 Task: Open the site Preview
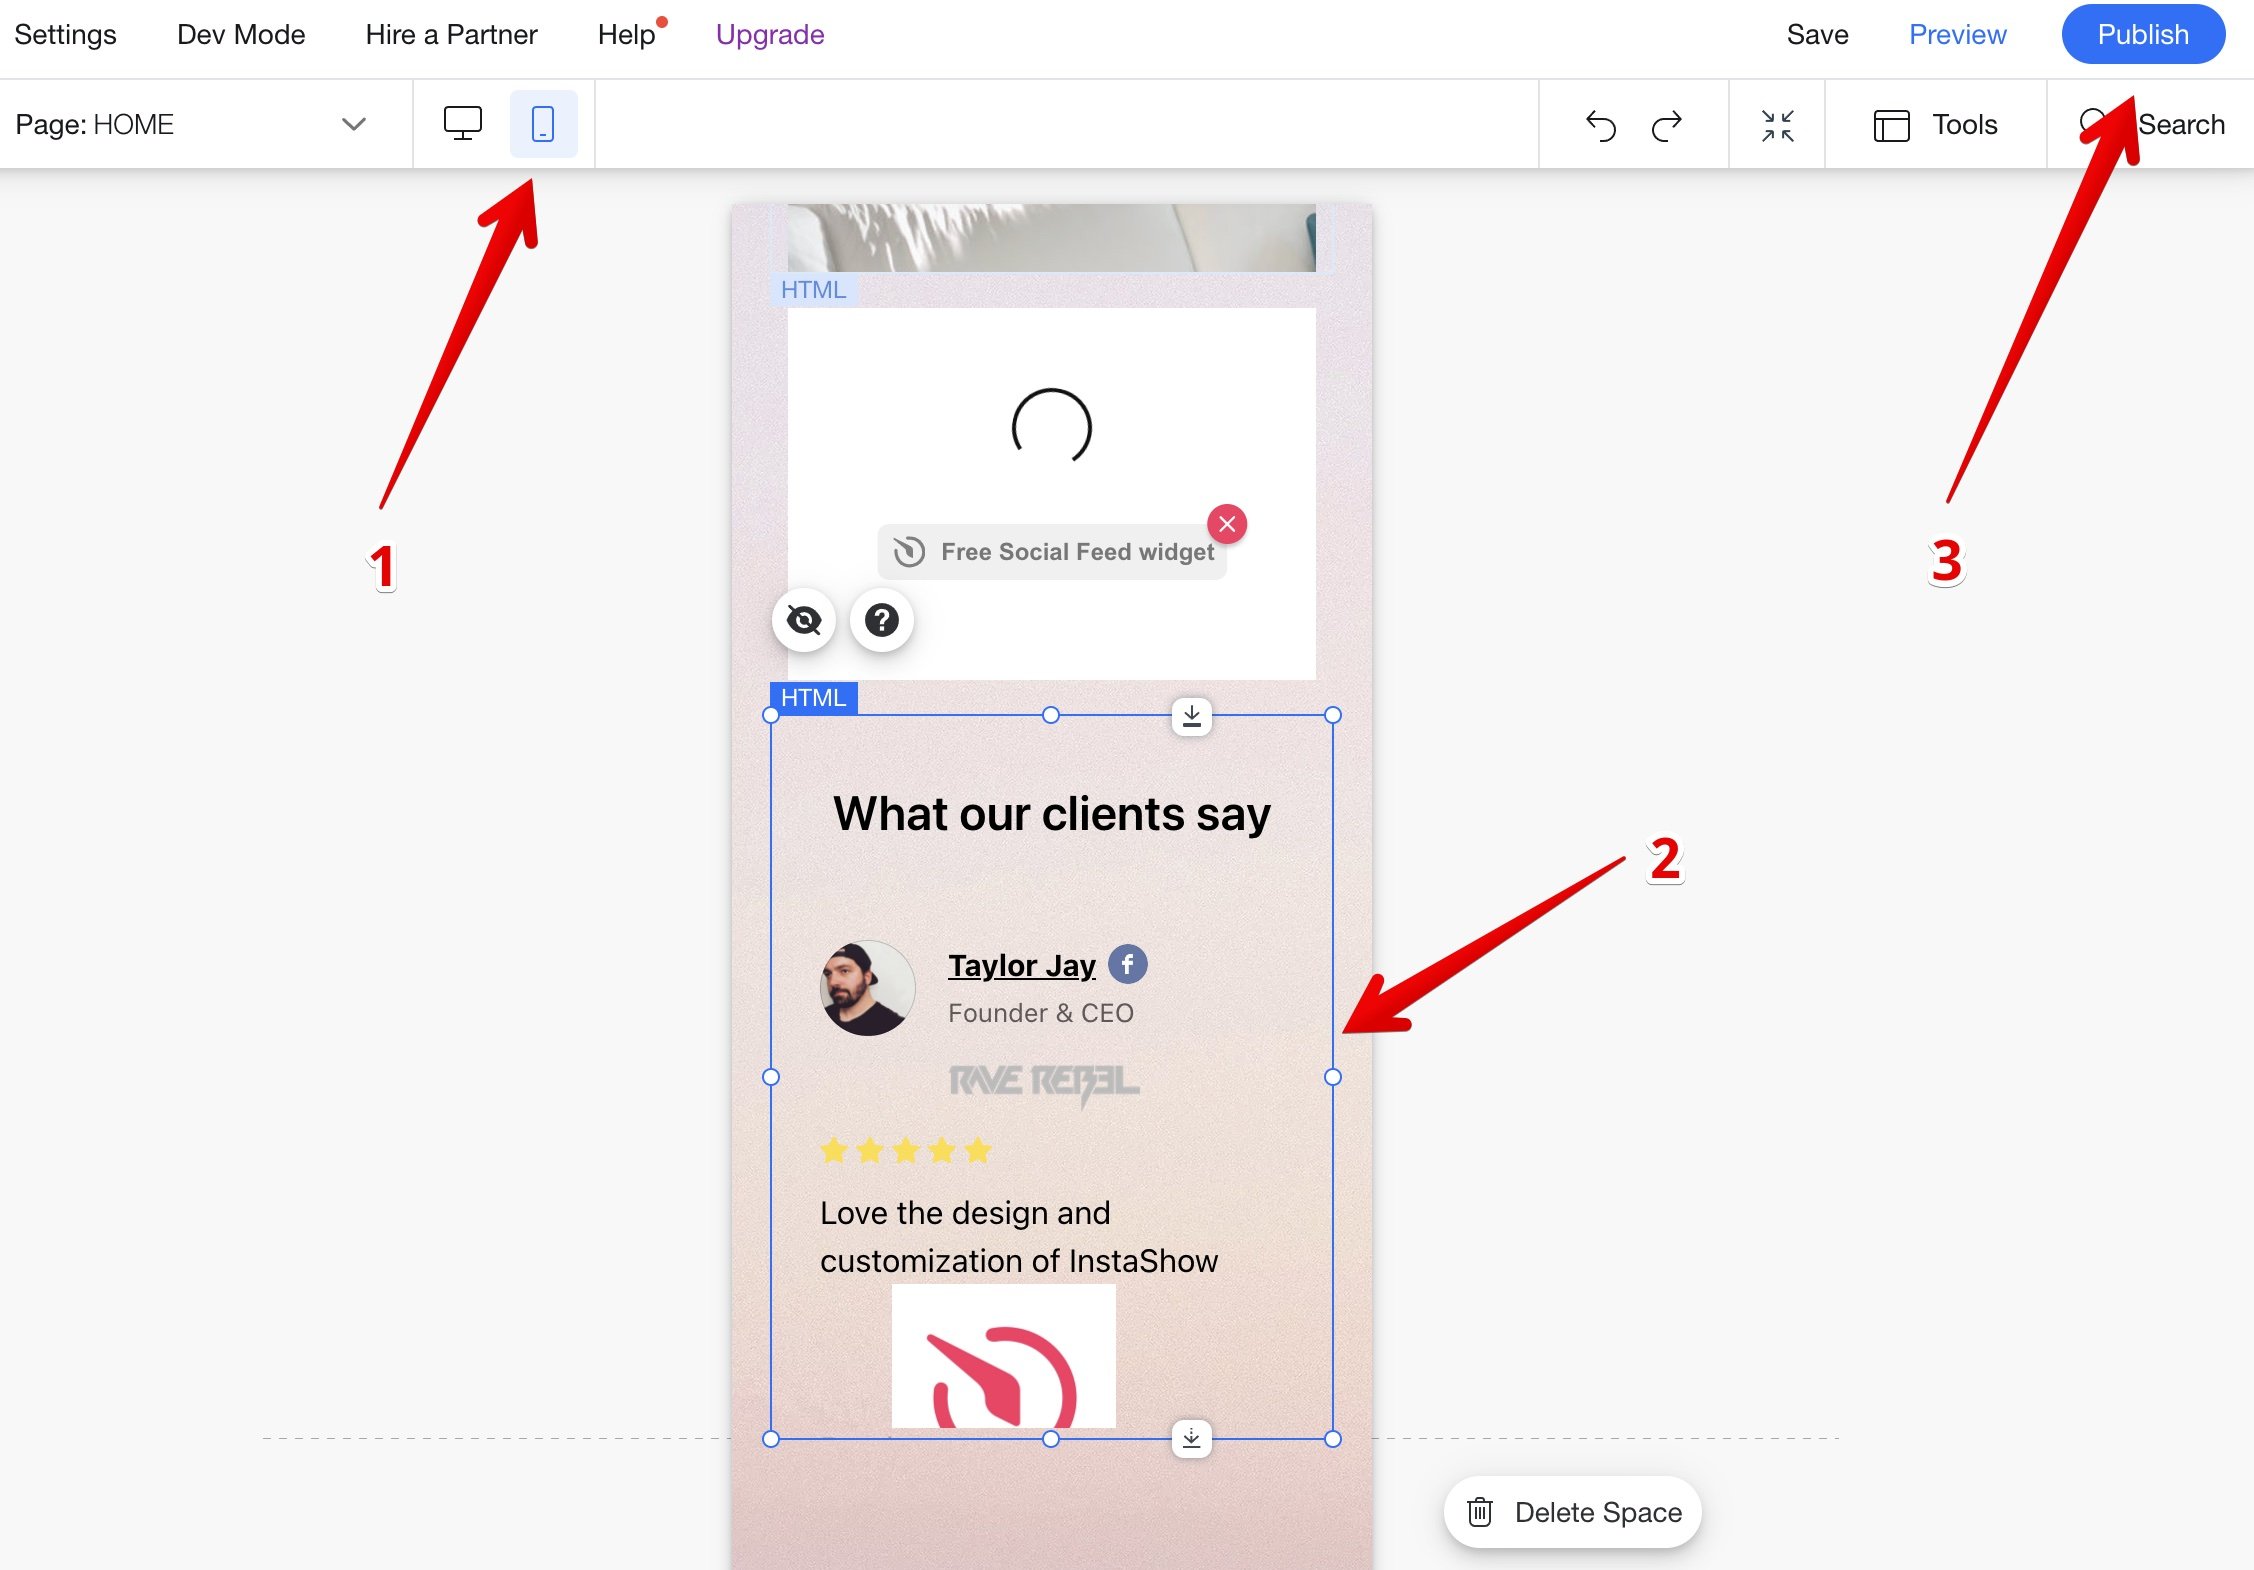(1957, 35)
